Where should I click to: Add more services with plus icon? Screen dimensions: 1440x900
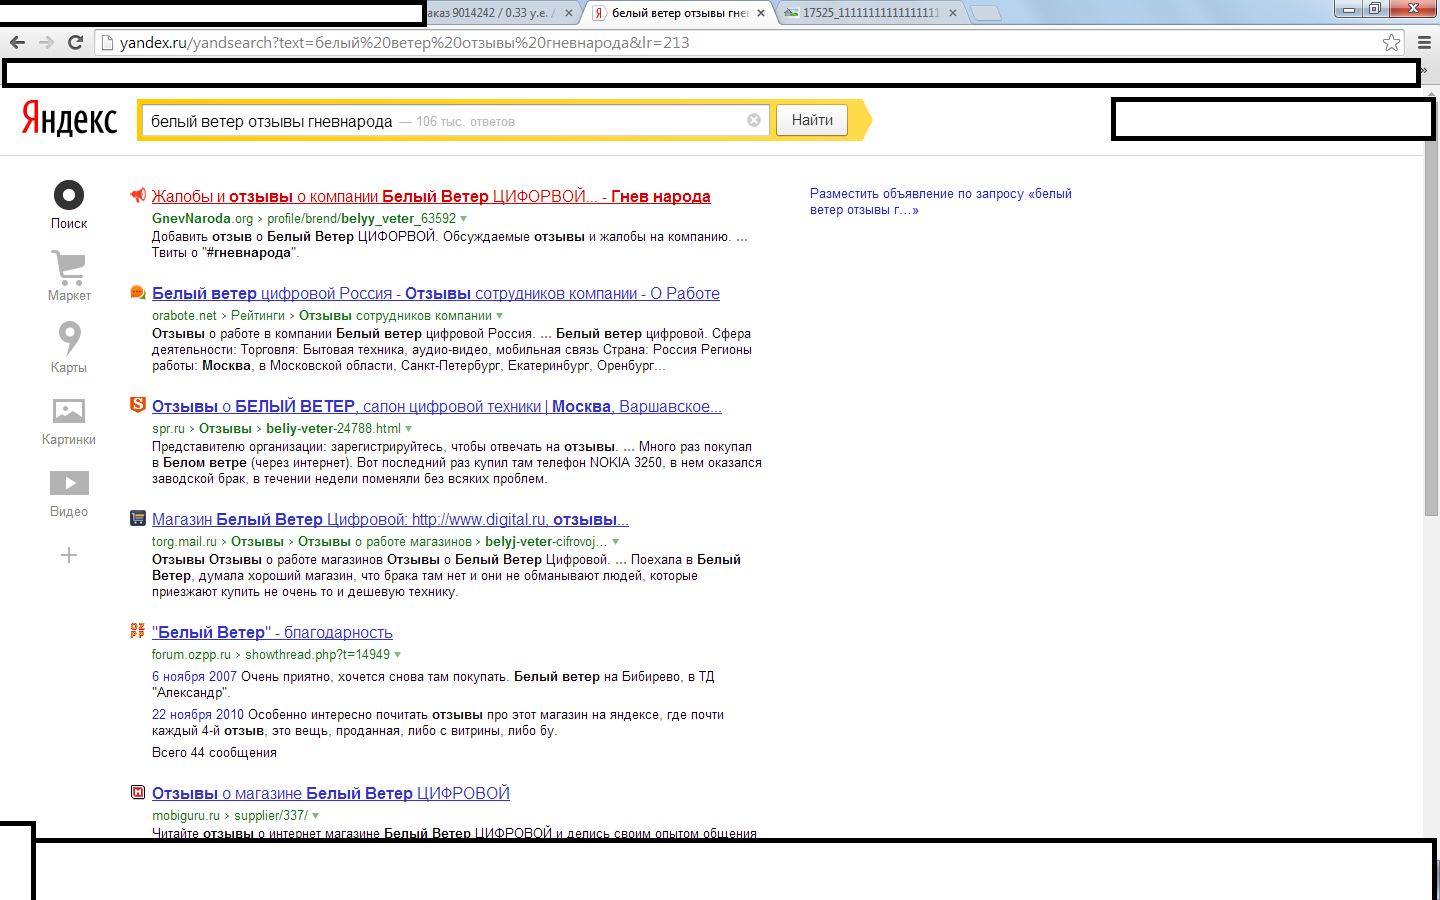pyautogui.click(x=69, y=555)
